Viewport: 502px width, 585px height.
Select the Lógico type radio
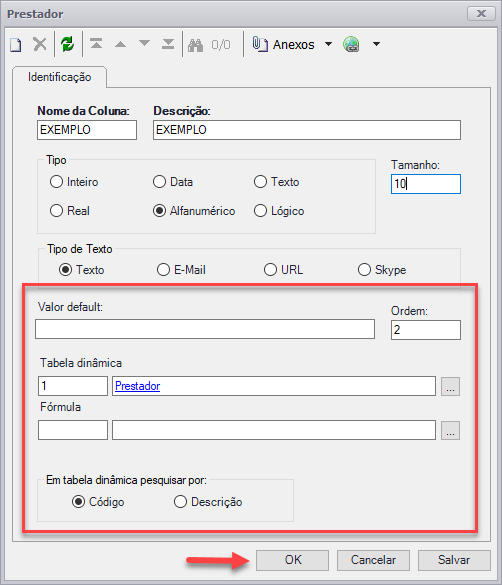(260, 211)
